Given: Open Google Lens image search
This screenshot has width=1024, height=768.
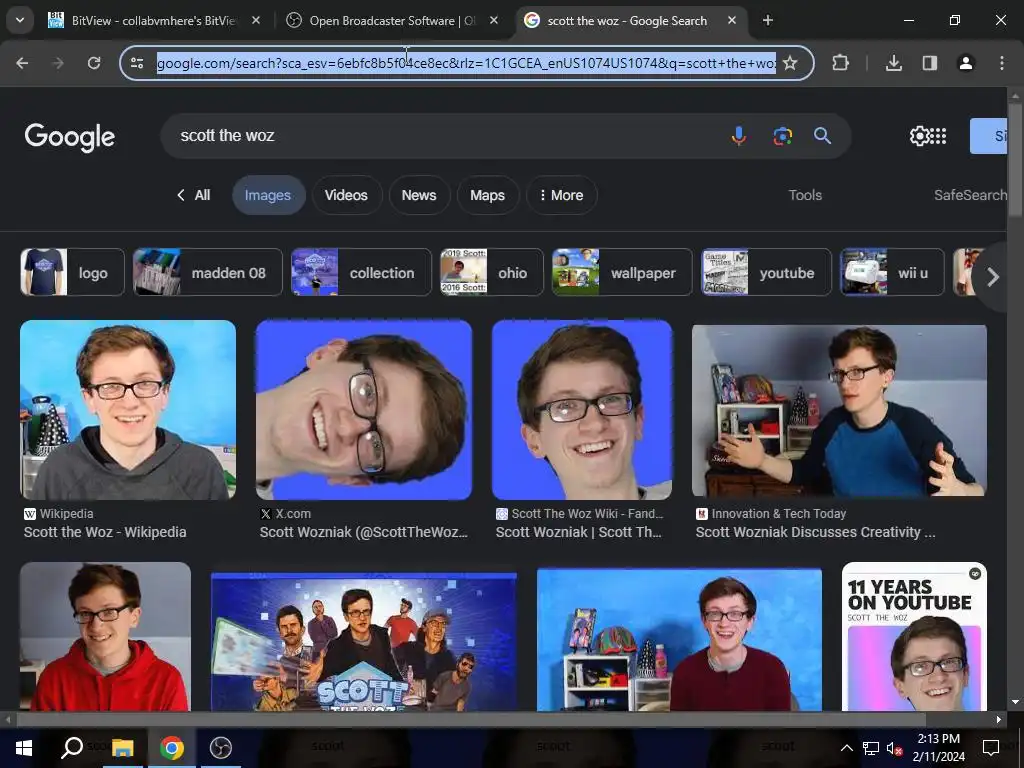Looking at the screenshot, I should tap(782, 136).
